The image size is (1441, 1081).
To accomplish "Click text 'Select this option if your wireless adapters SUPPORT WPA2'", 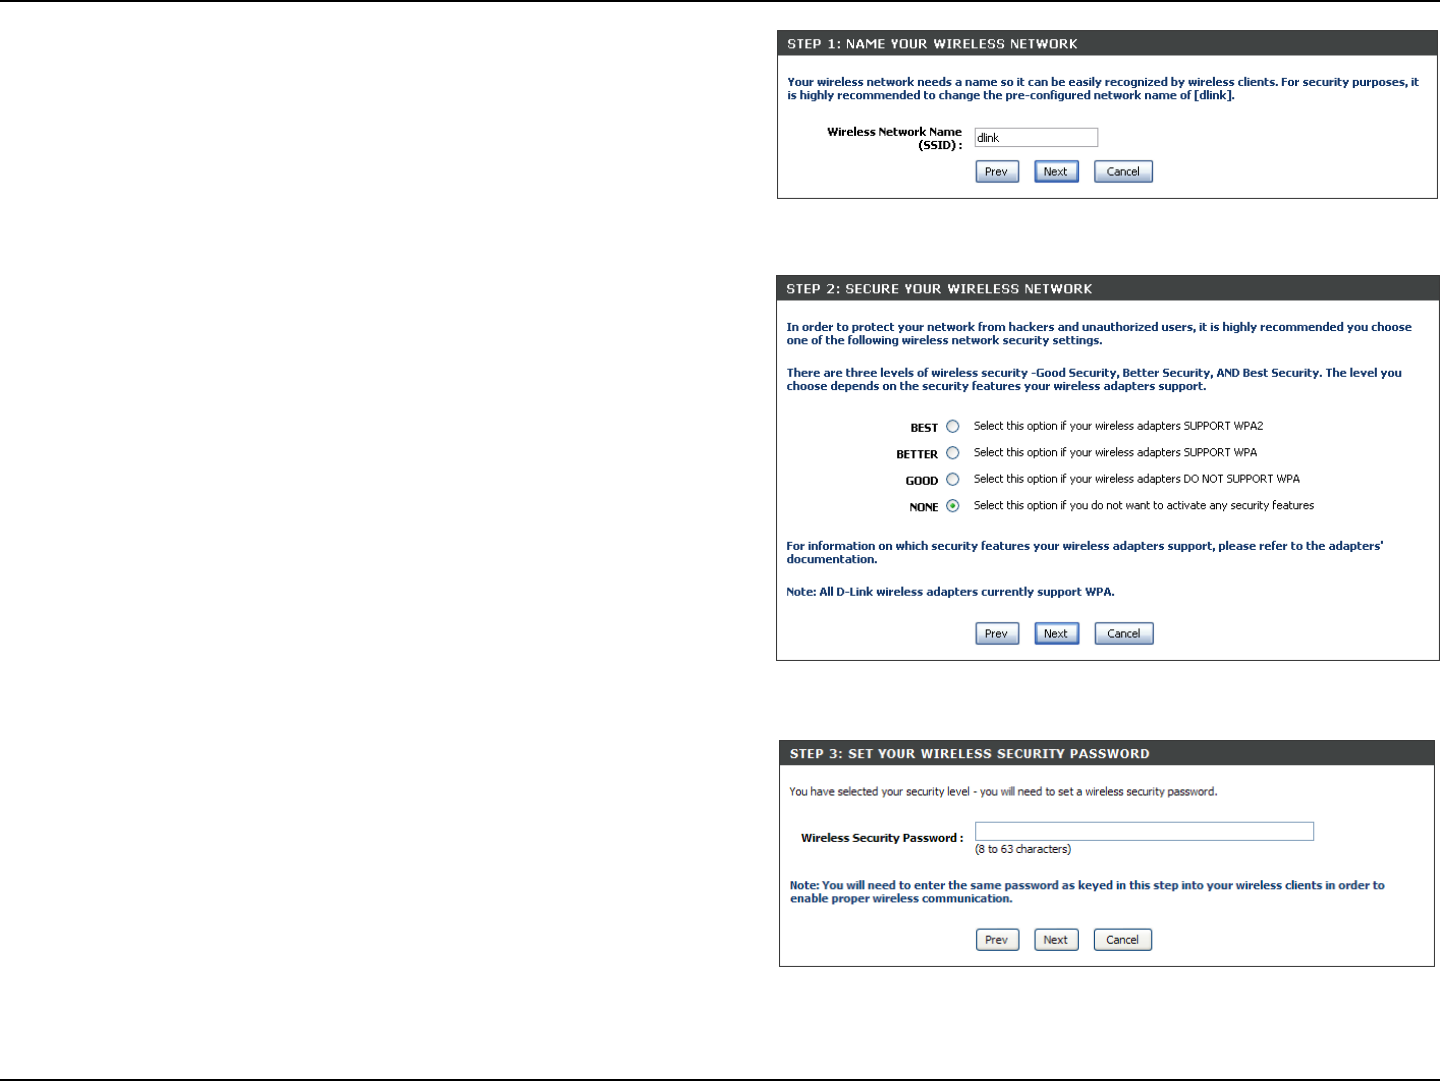I will [x=1118, y=426].
